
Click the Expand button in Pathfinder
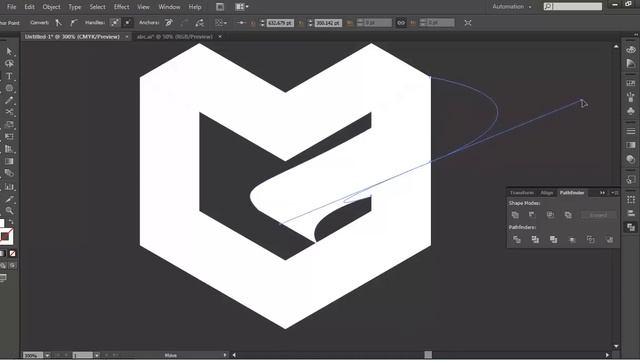coord(598,215)
